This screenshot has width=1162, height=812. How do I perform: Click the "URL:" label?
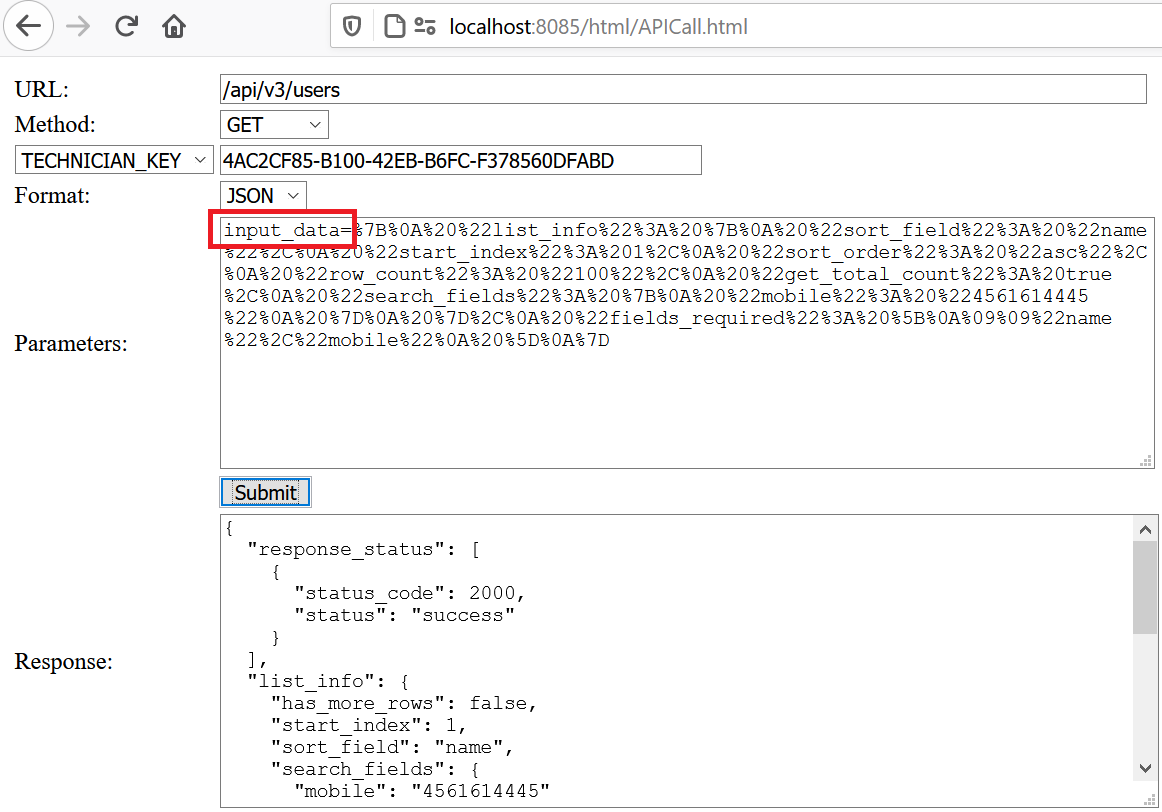[x=42, y=90]
